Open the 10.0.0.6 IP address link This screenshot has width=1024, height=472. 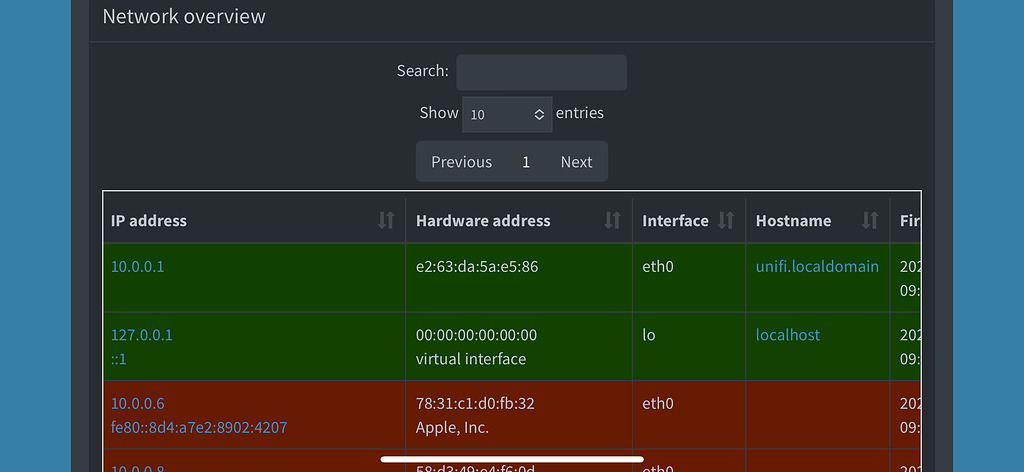point(138,403)
